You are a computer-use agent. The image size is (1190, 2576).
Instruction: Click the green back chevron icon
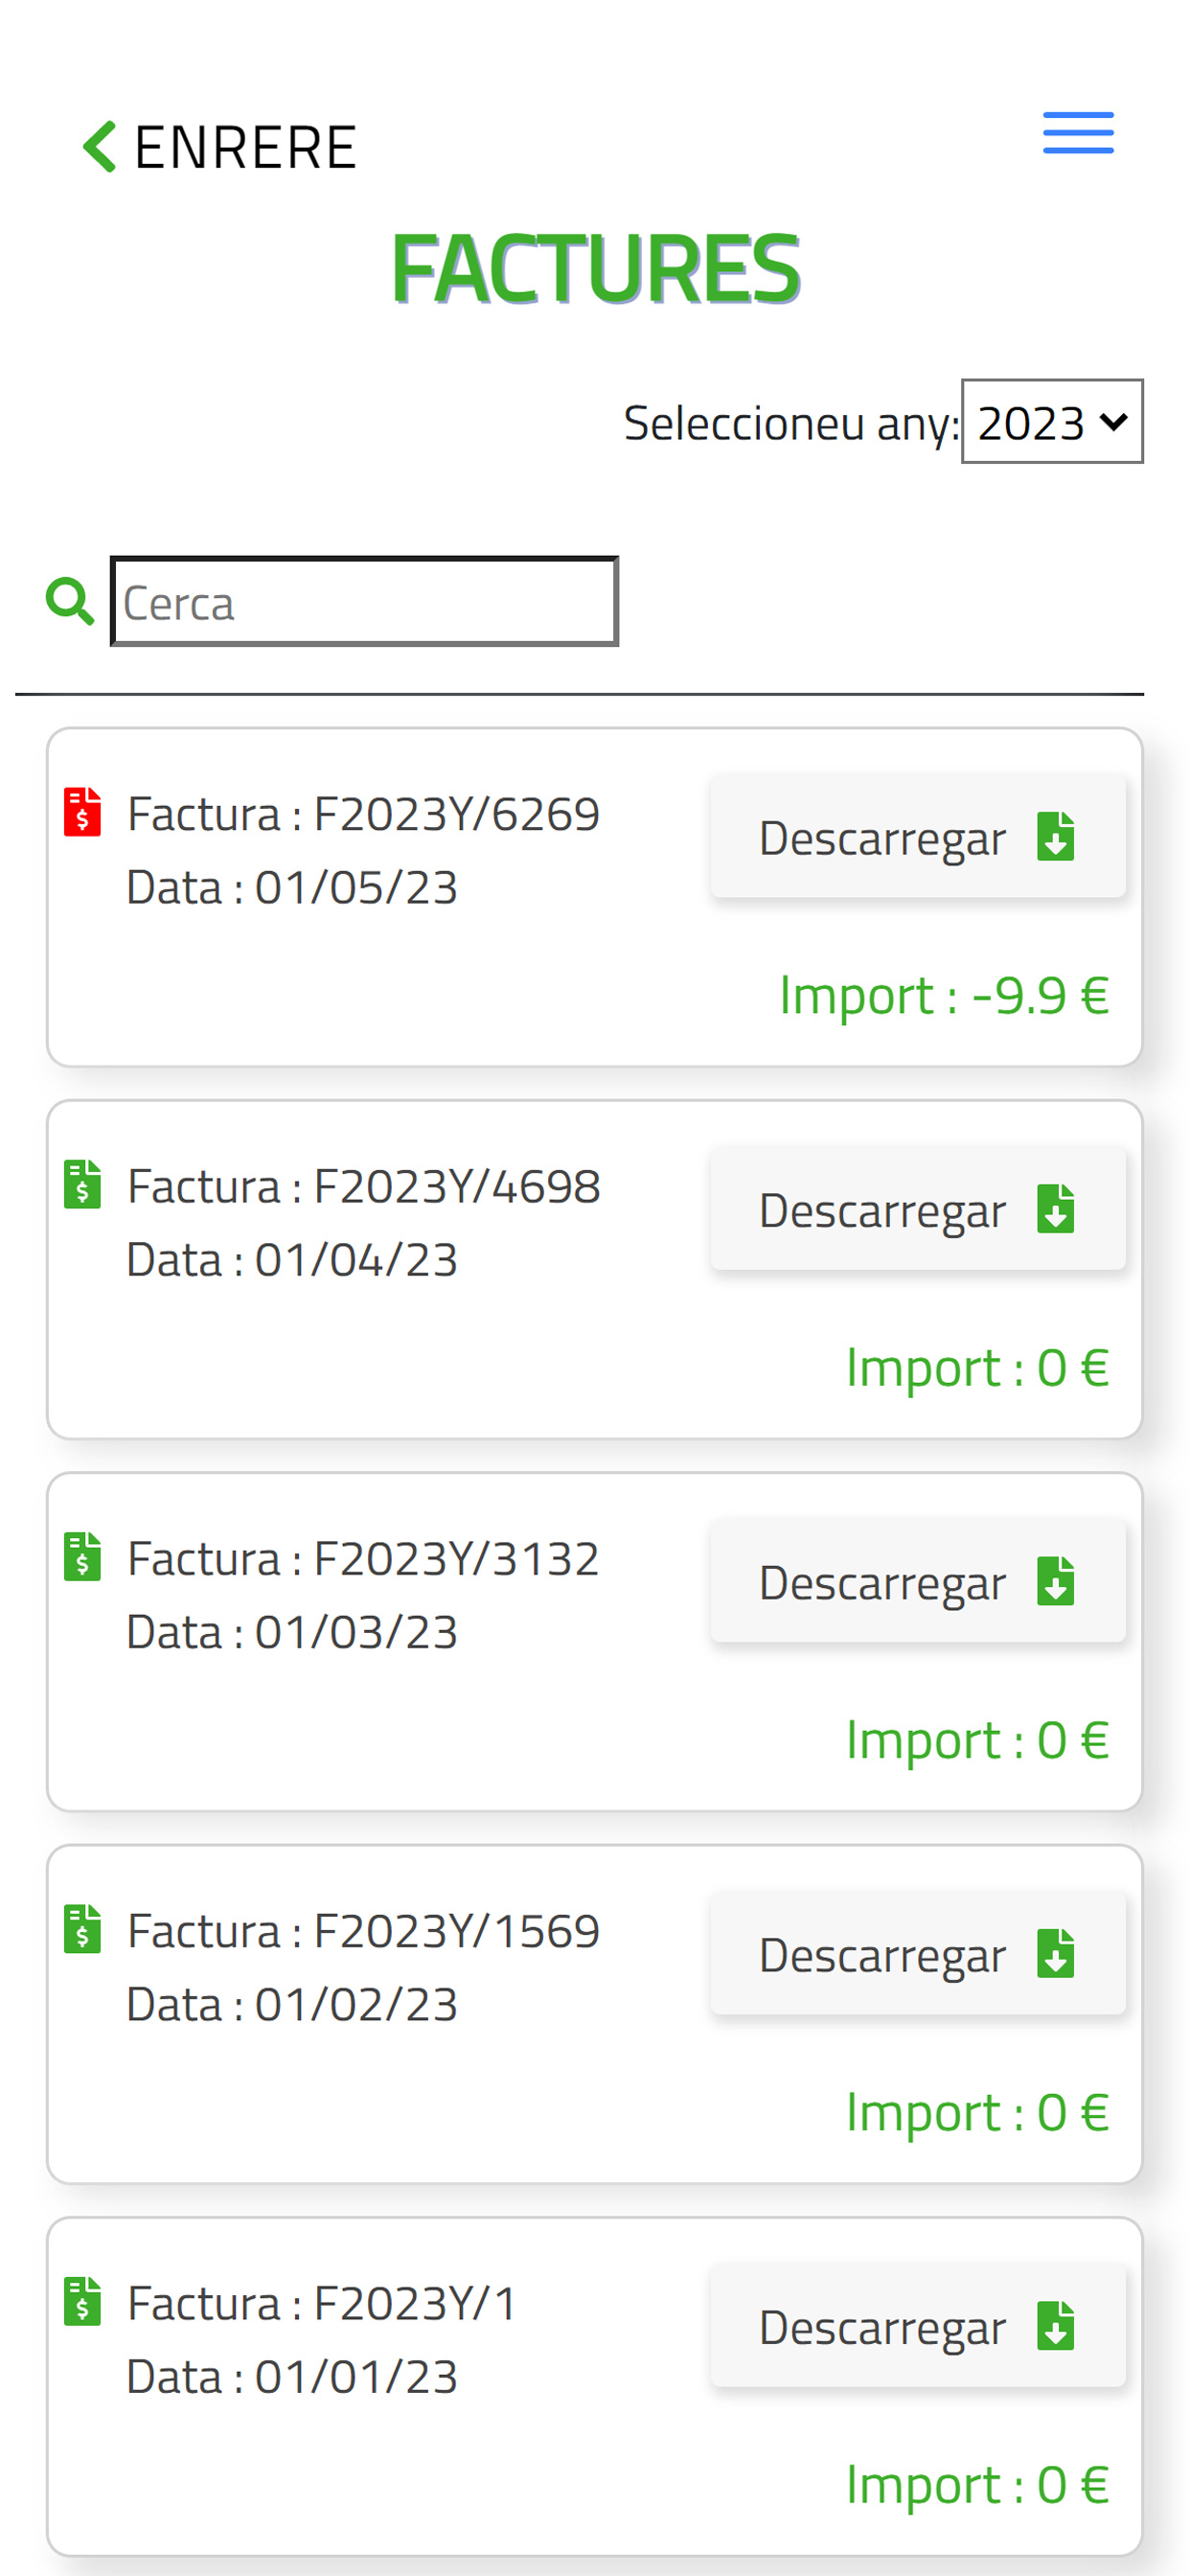[99, 147]
